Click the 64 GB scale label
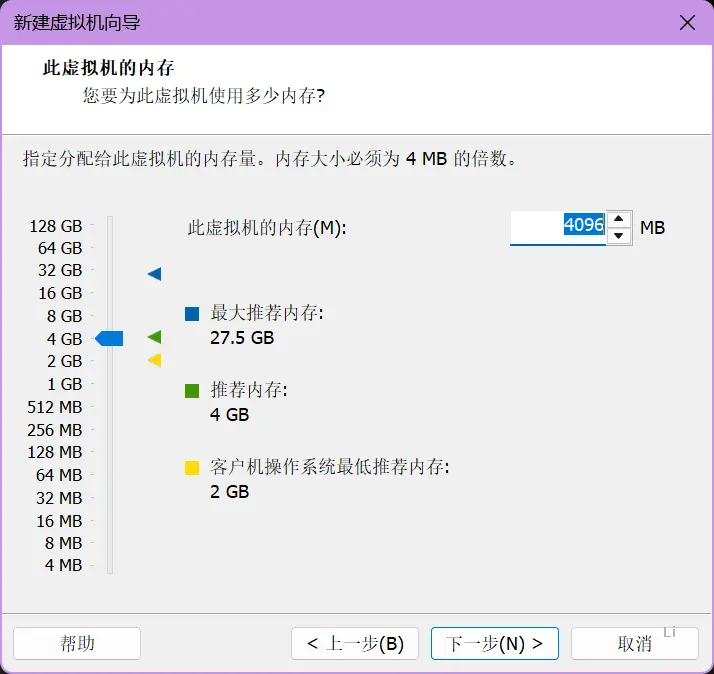The width and height of the screenshot is (714, 674). [60, 248]
